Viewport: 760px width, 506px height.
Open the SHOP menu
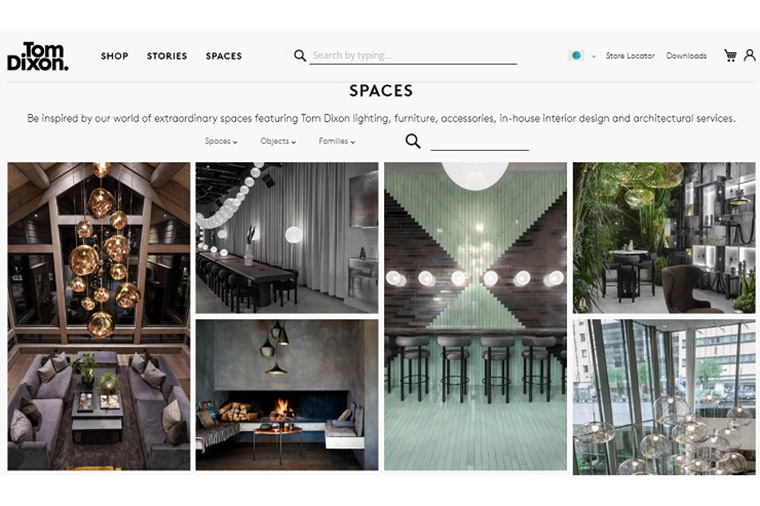(x=115, y=56)
